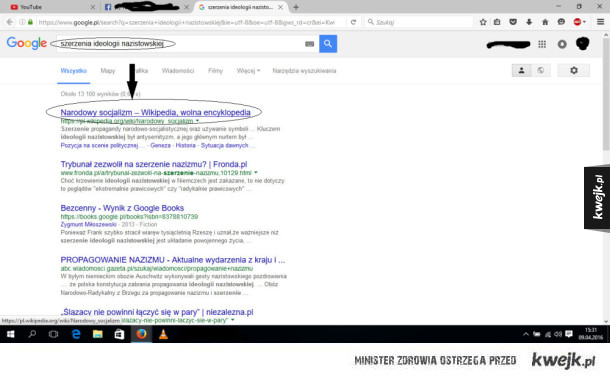Open Narodowy socjalizm Wikipedia result
The width and height of the screenshot is (610, 379).
tap(155, 112)
